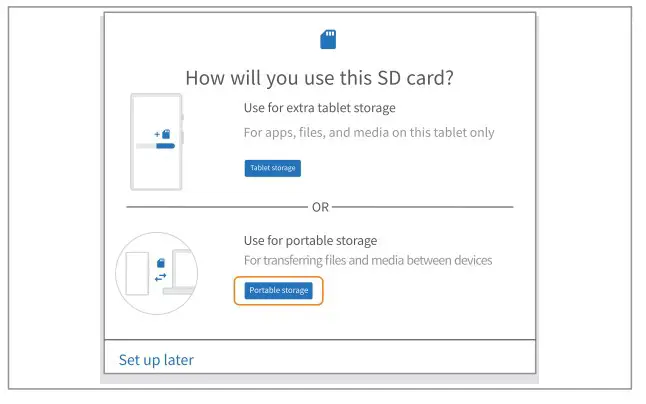646x404 pixels.
Task: Click the small SD card above transfer arrows
Action: (161, 262)
